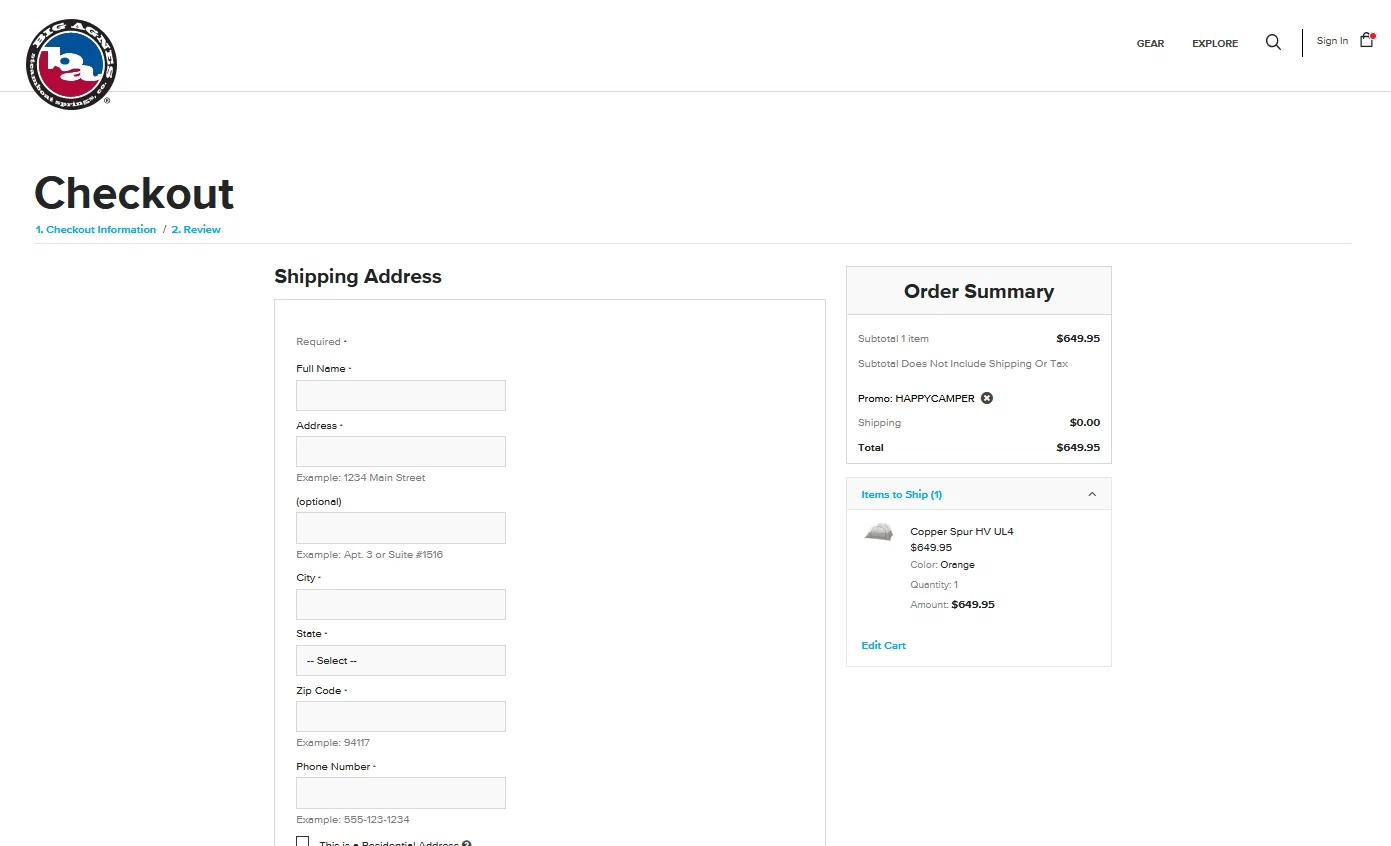Open the search magnifier icon

[1273, 42]
